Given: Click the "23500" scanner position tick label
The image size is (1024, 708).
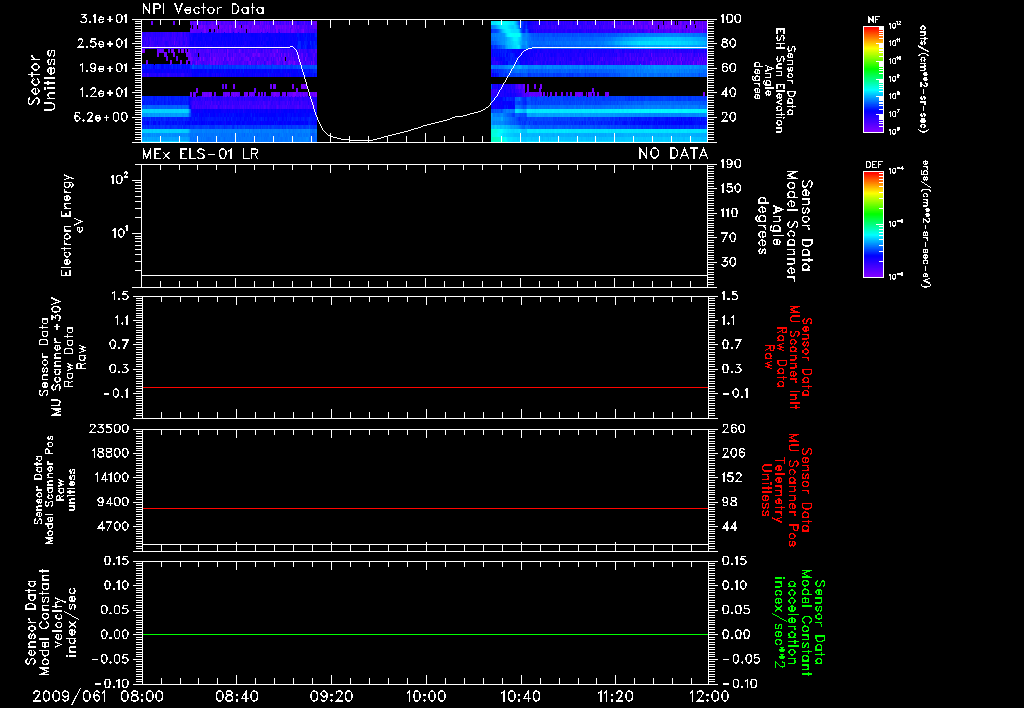Looking at the screenshot, I should pyautogui.click(x=108, y=429).
